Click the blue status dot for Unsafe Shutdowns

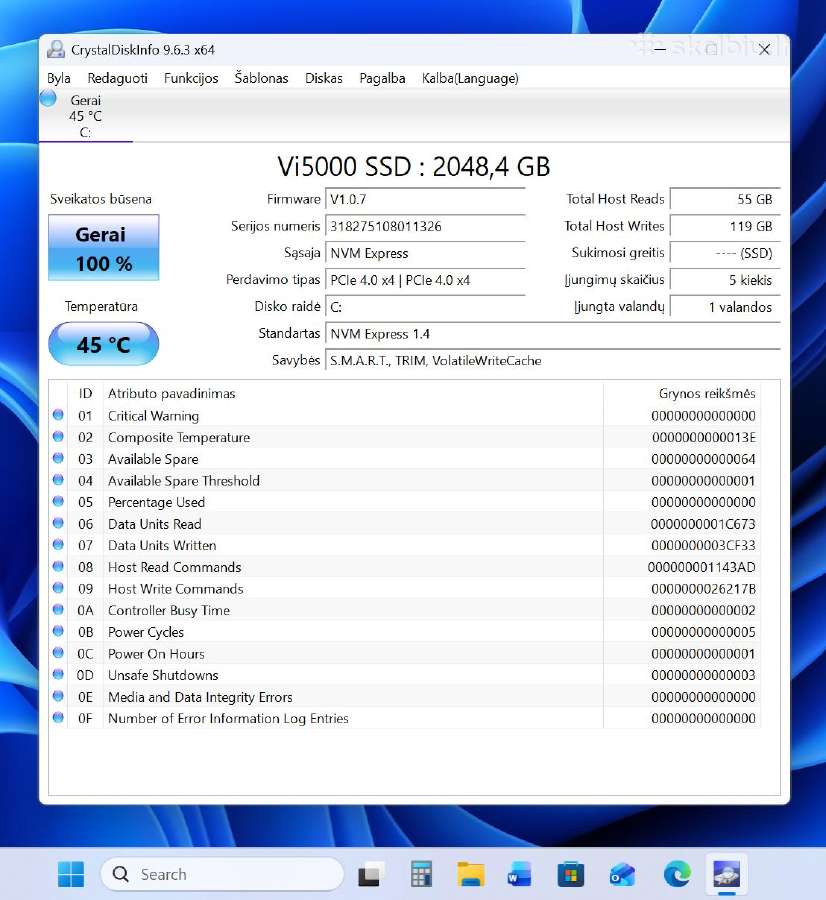click(x=58, y=674)
